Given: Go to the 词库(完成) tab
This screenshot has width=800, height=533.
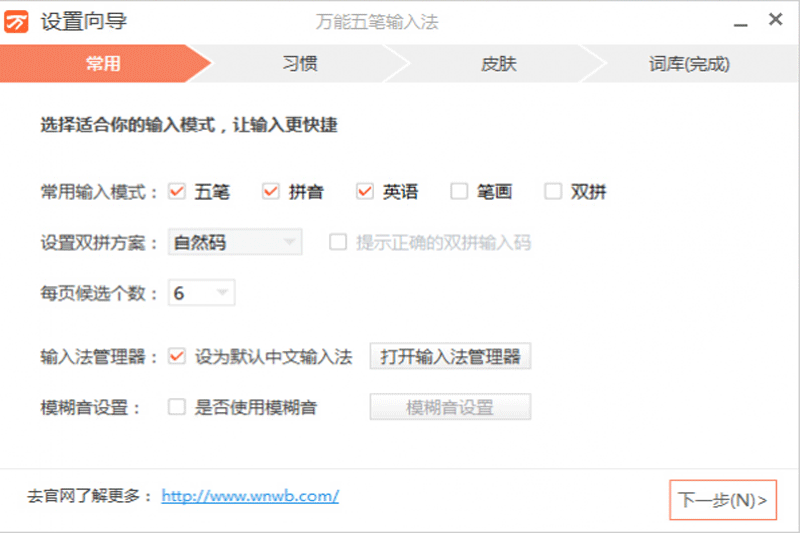Looking at the screenshot, I should [x=689, y=65].
